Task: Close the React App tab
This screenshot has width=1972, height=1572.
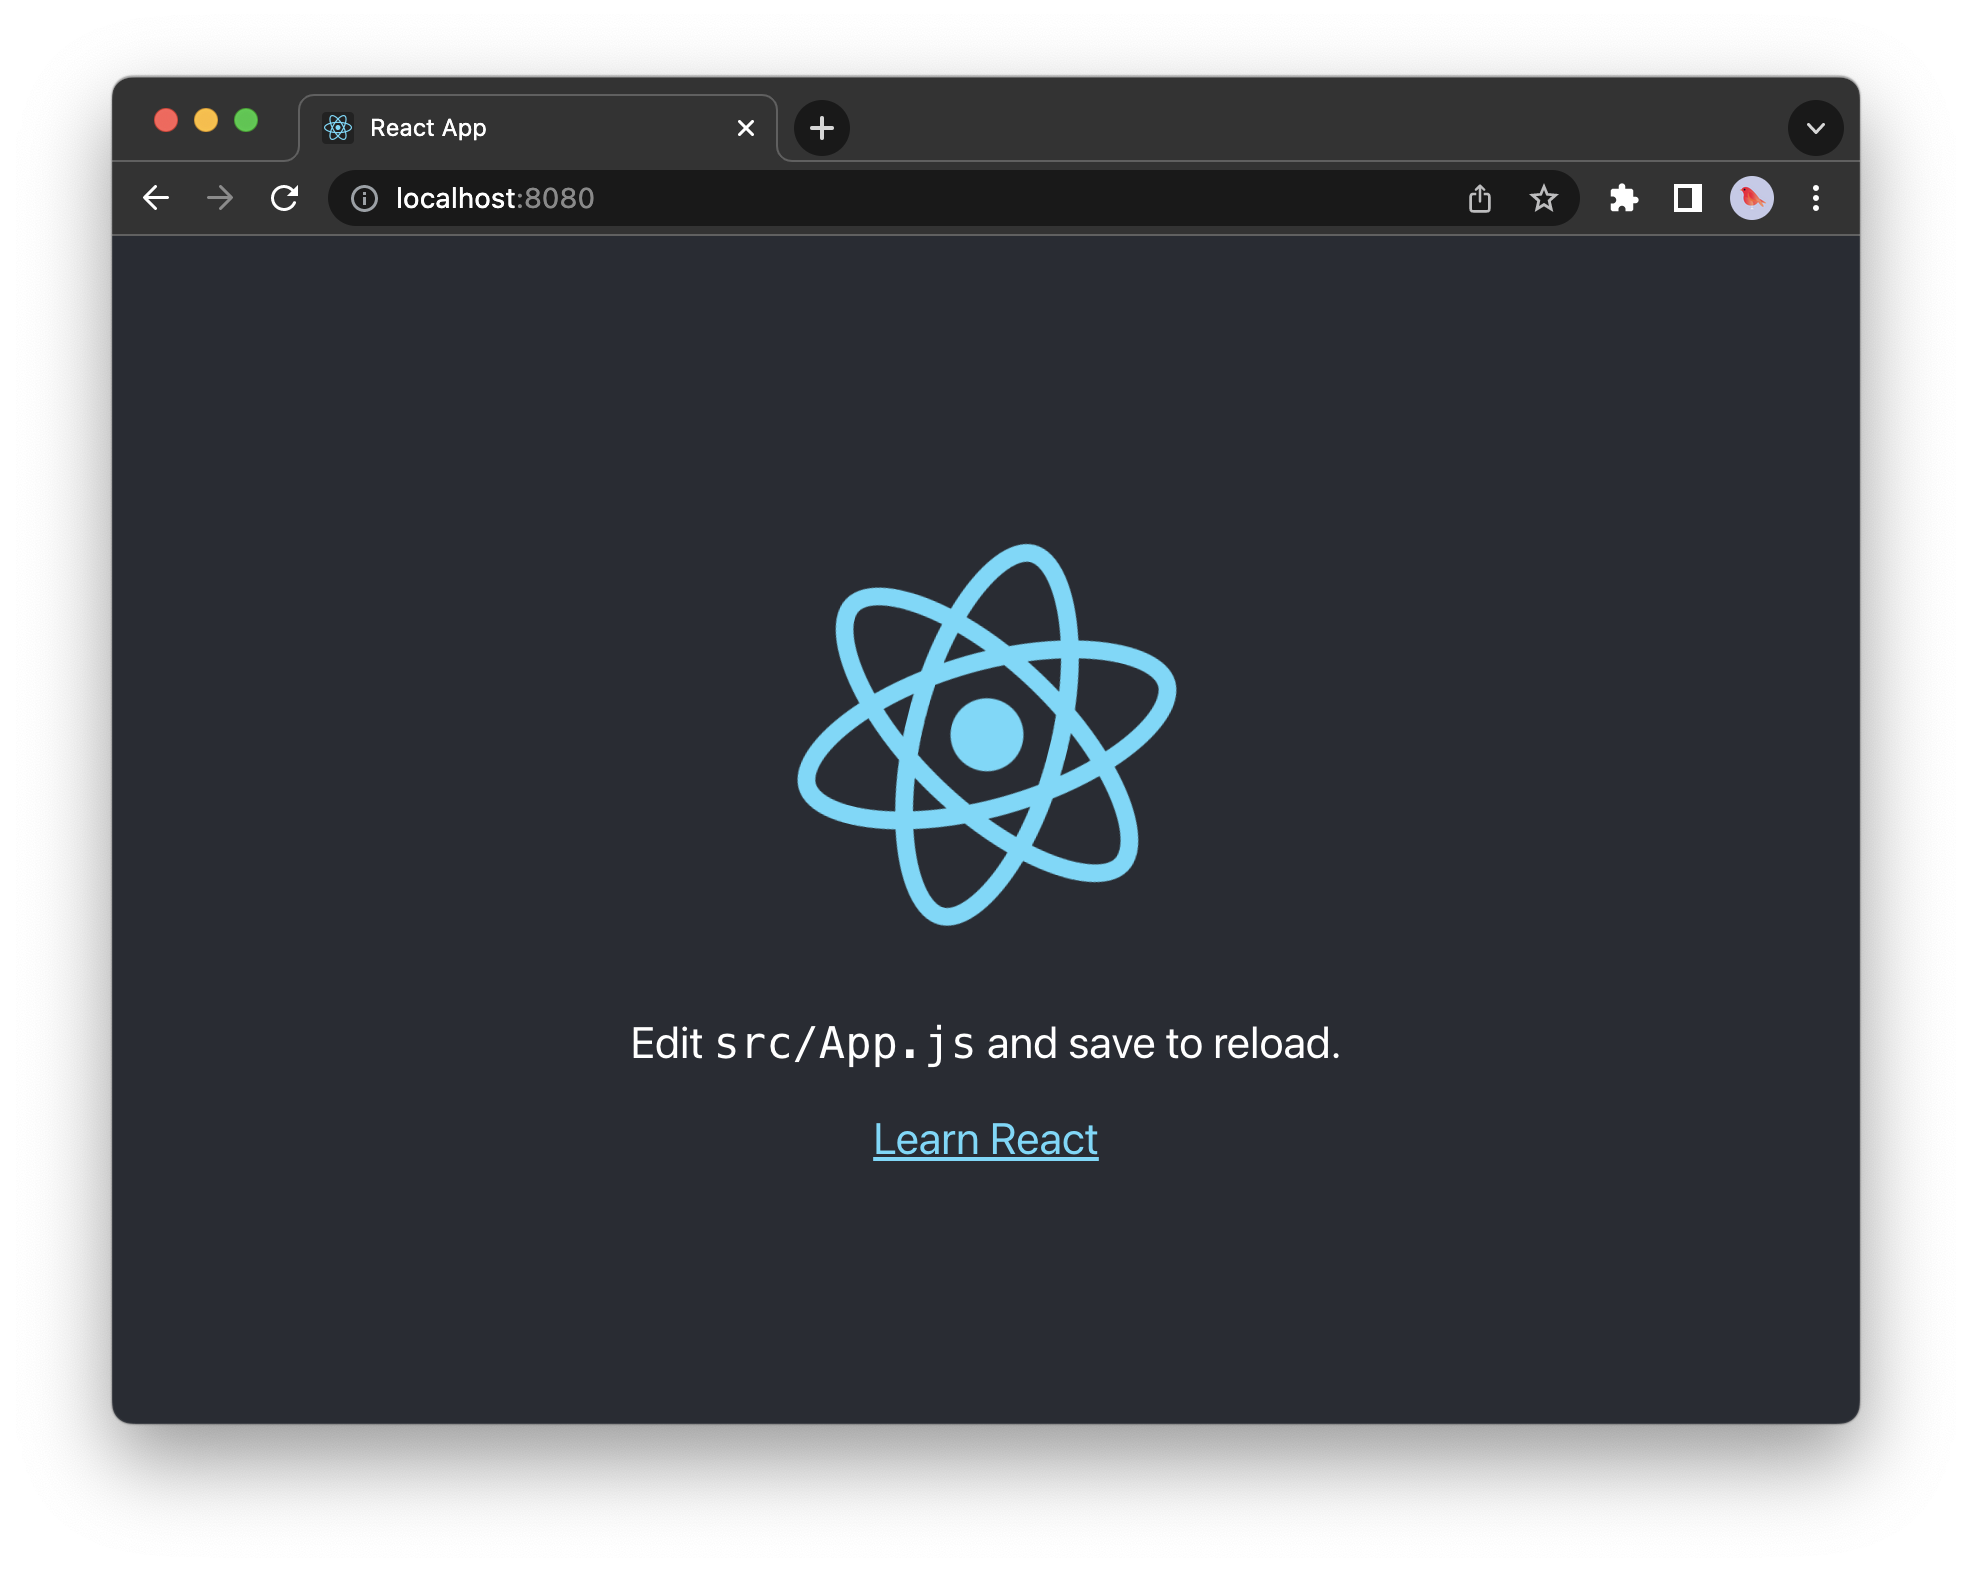Action: 746,128
